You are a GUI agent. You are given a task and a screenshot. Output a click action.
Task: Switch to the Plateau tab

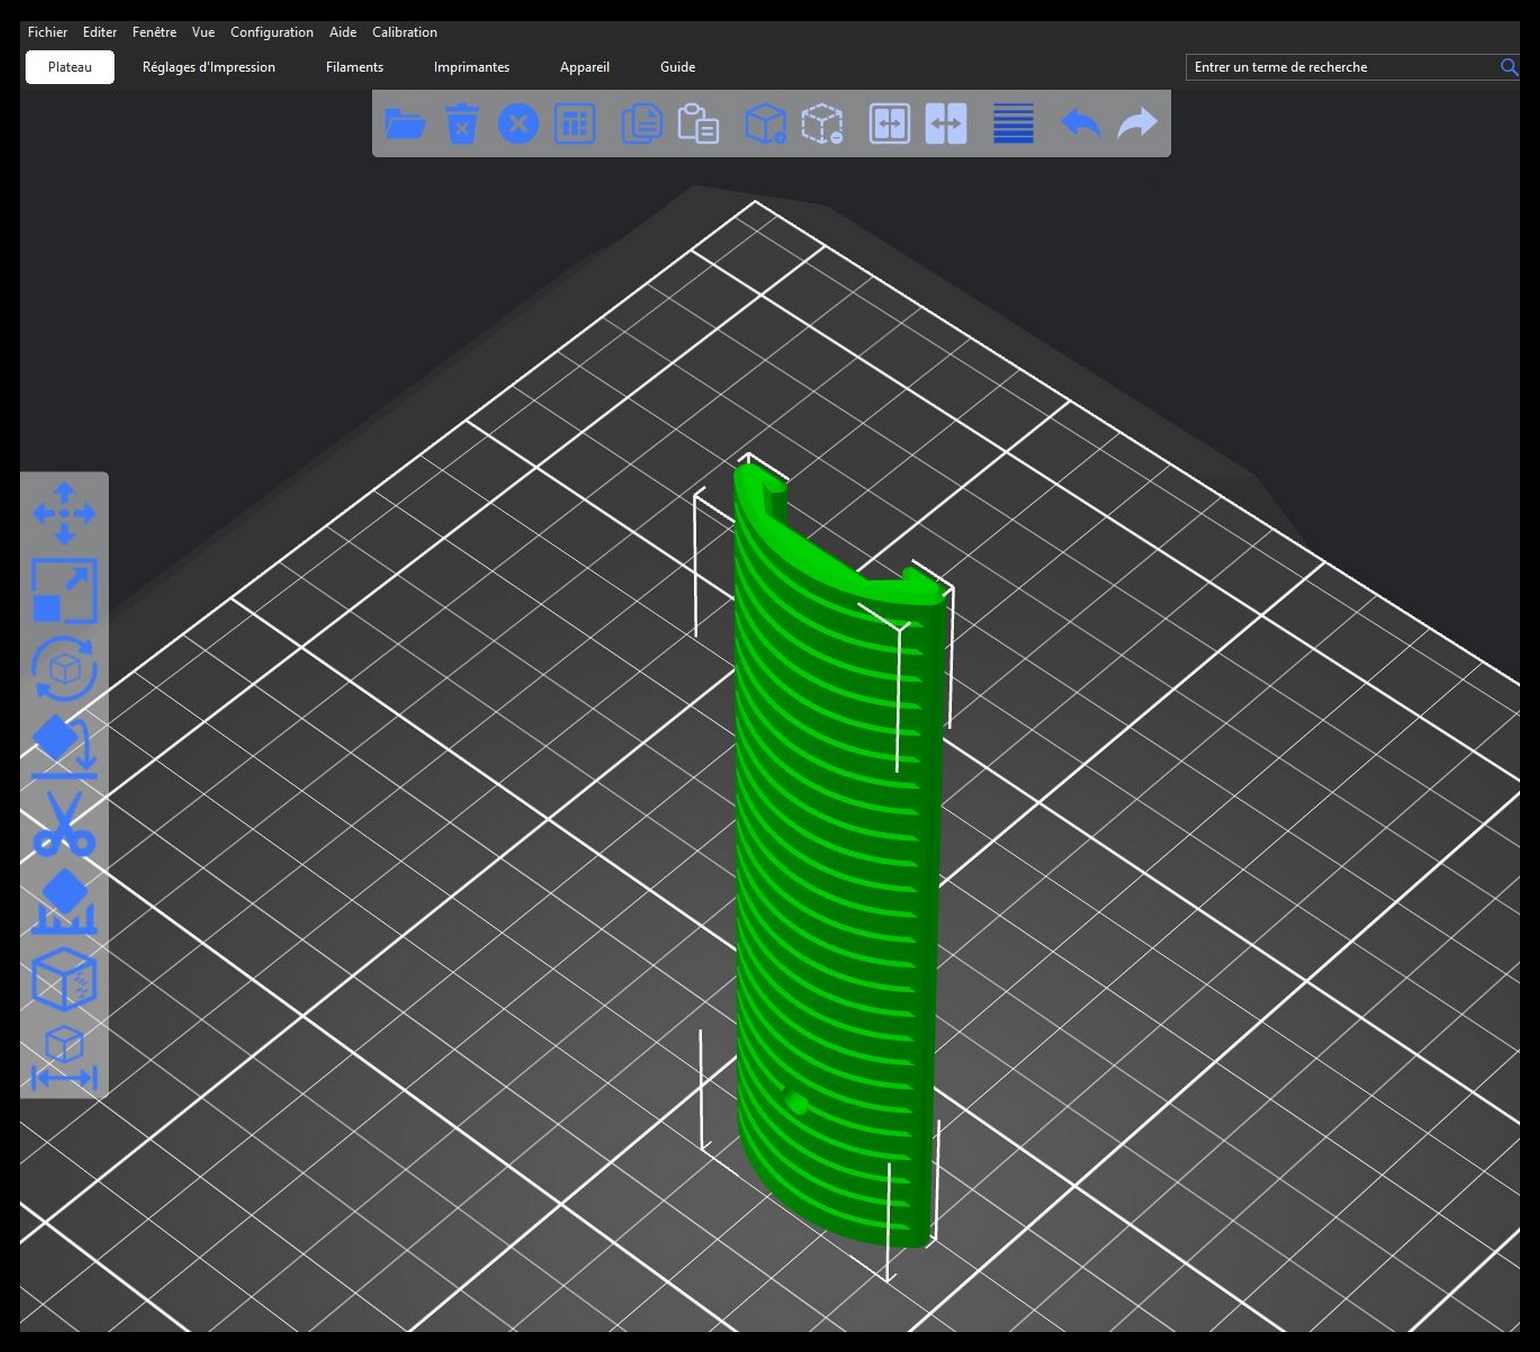pos(70,67)
